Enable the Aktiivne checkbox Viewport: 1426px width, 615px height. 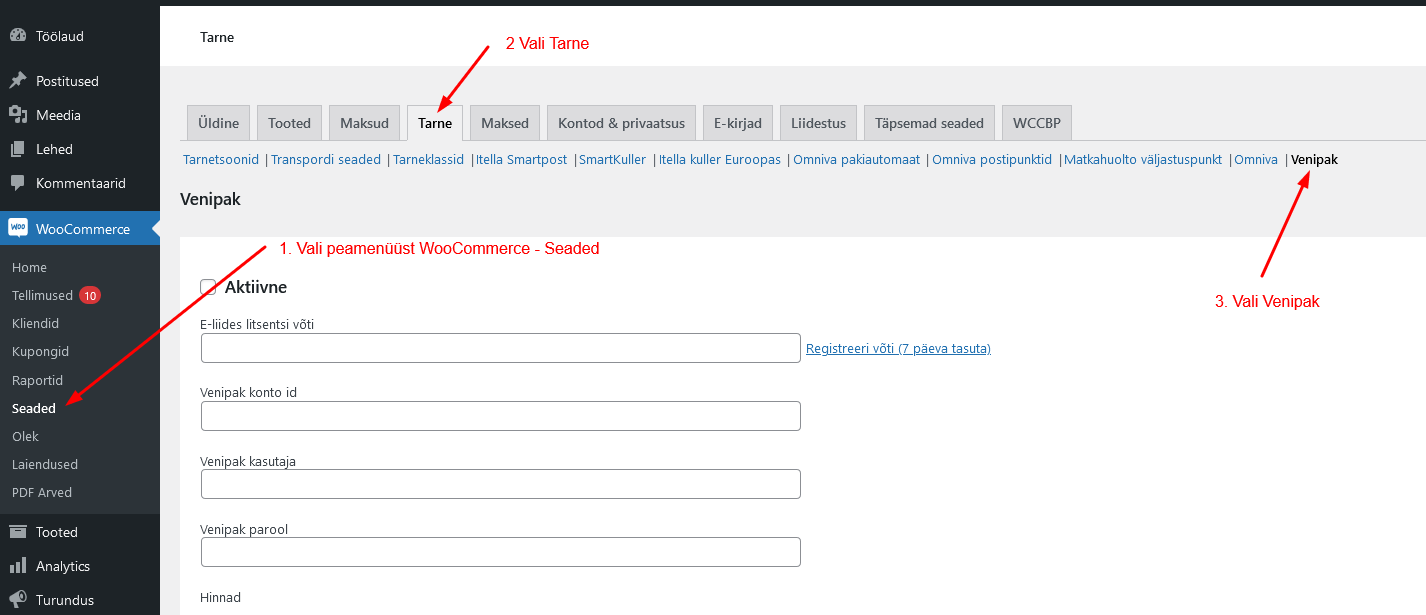click(208, 288)
